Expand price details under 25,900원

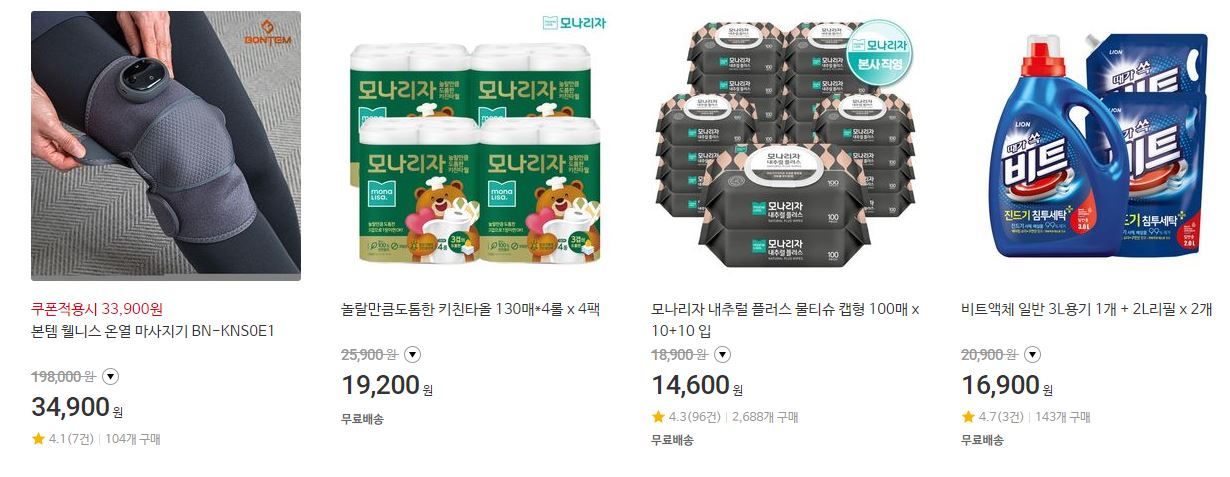(412, 354)
